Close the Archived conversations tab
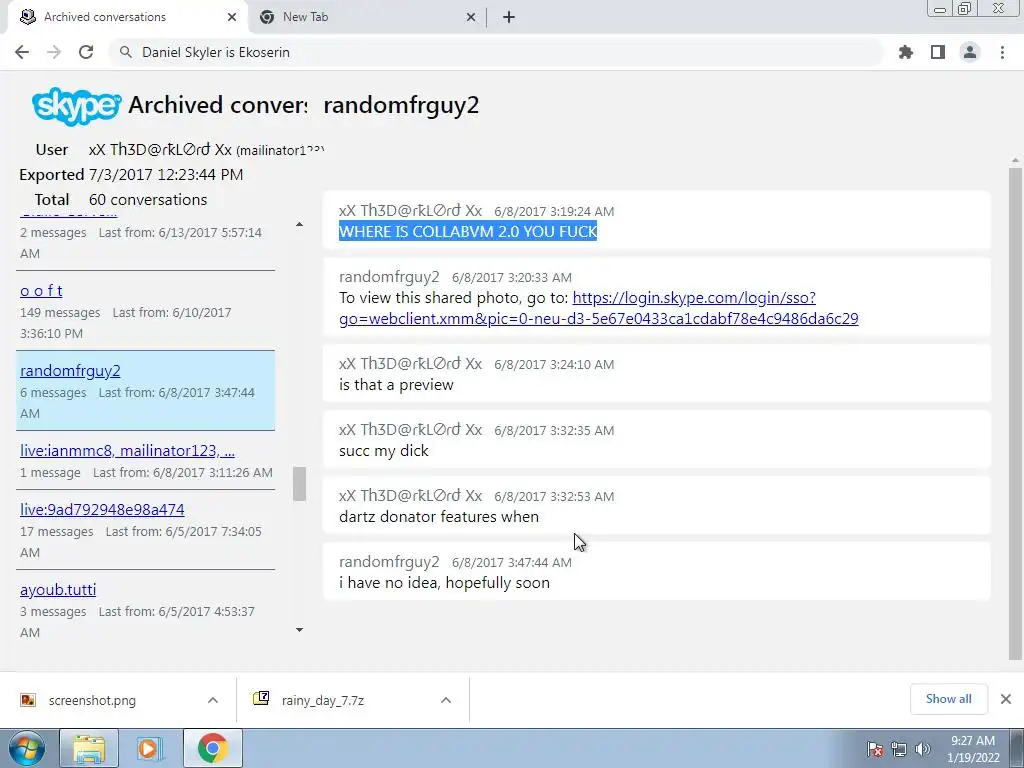The width and height of the screenshot is (1024, 768). click(x=232, y=17)
